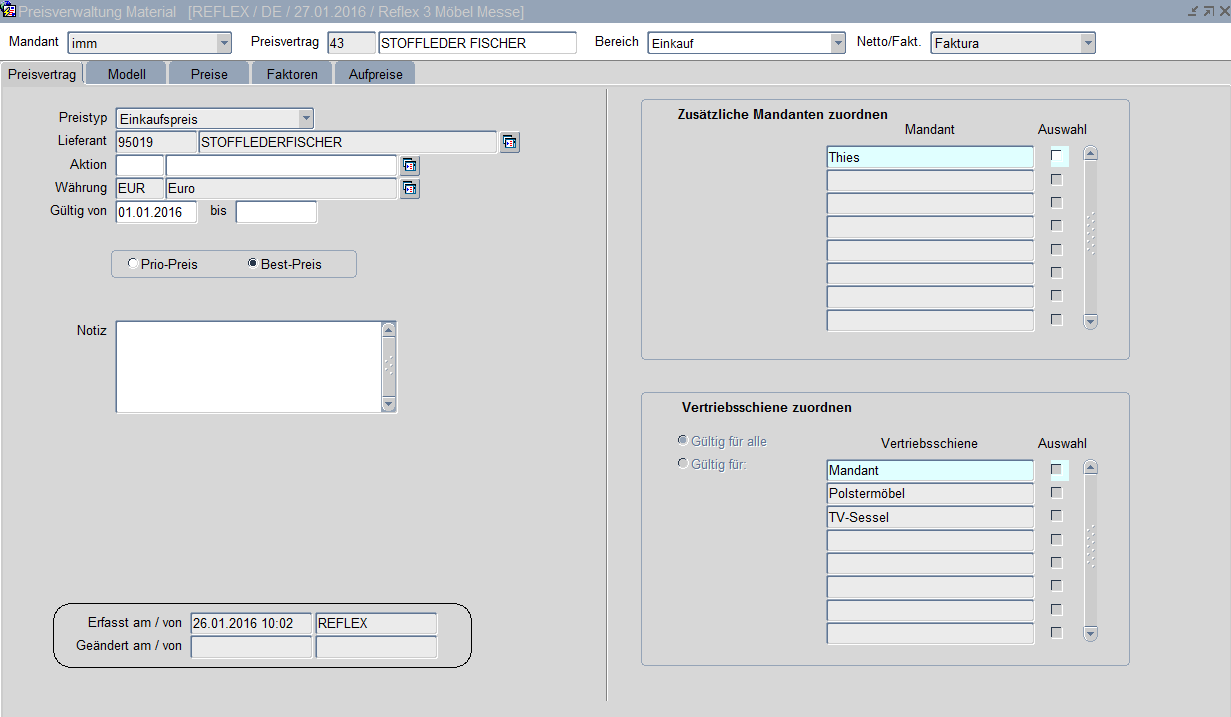This screenshot has width=1231, height=717.
Task: Open the Lieferant lookup list icon
Action: (x=510, y=143)
